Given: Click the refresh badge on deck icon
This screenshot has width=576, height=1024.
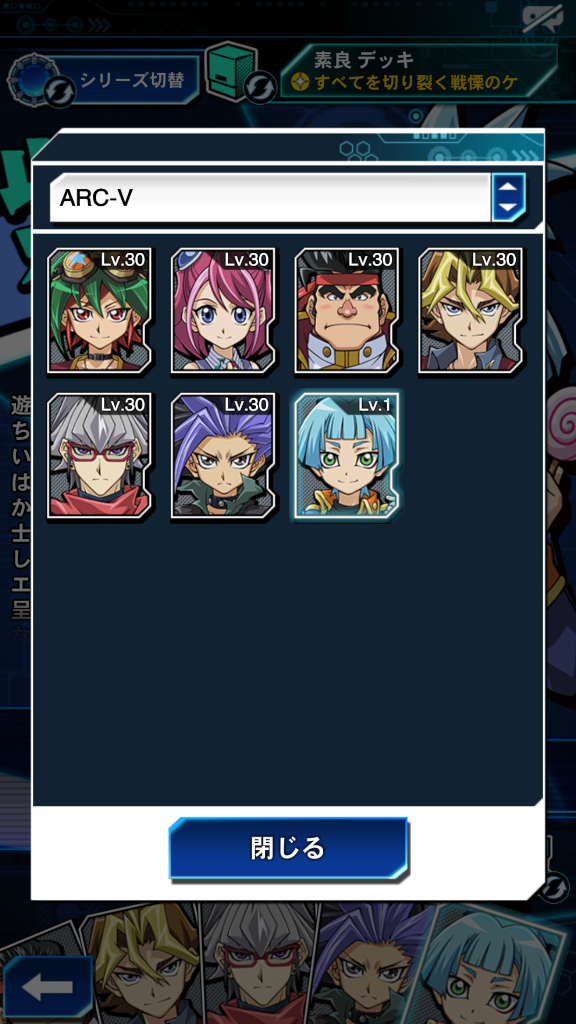Looking at the screenshot, I should coord(262,86).
